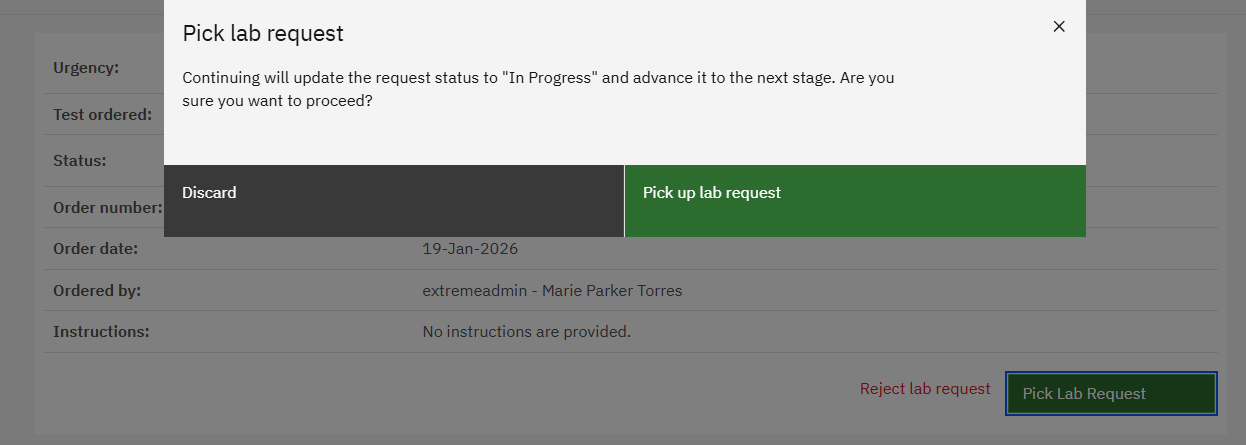Click empty space below dialog message
The width and height of the screenshot is (1246, 445).
point(620,138)
